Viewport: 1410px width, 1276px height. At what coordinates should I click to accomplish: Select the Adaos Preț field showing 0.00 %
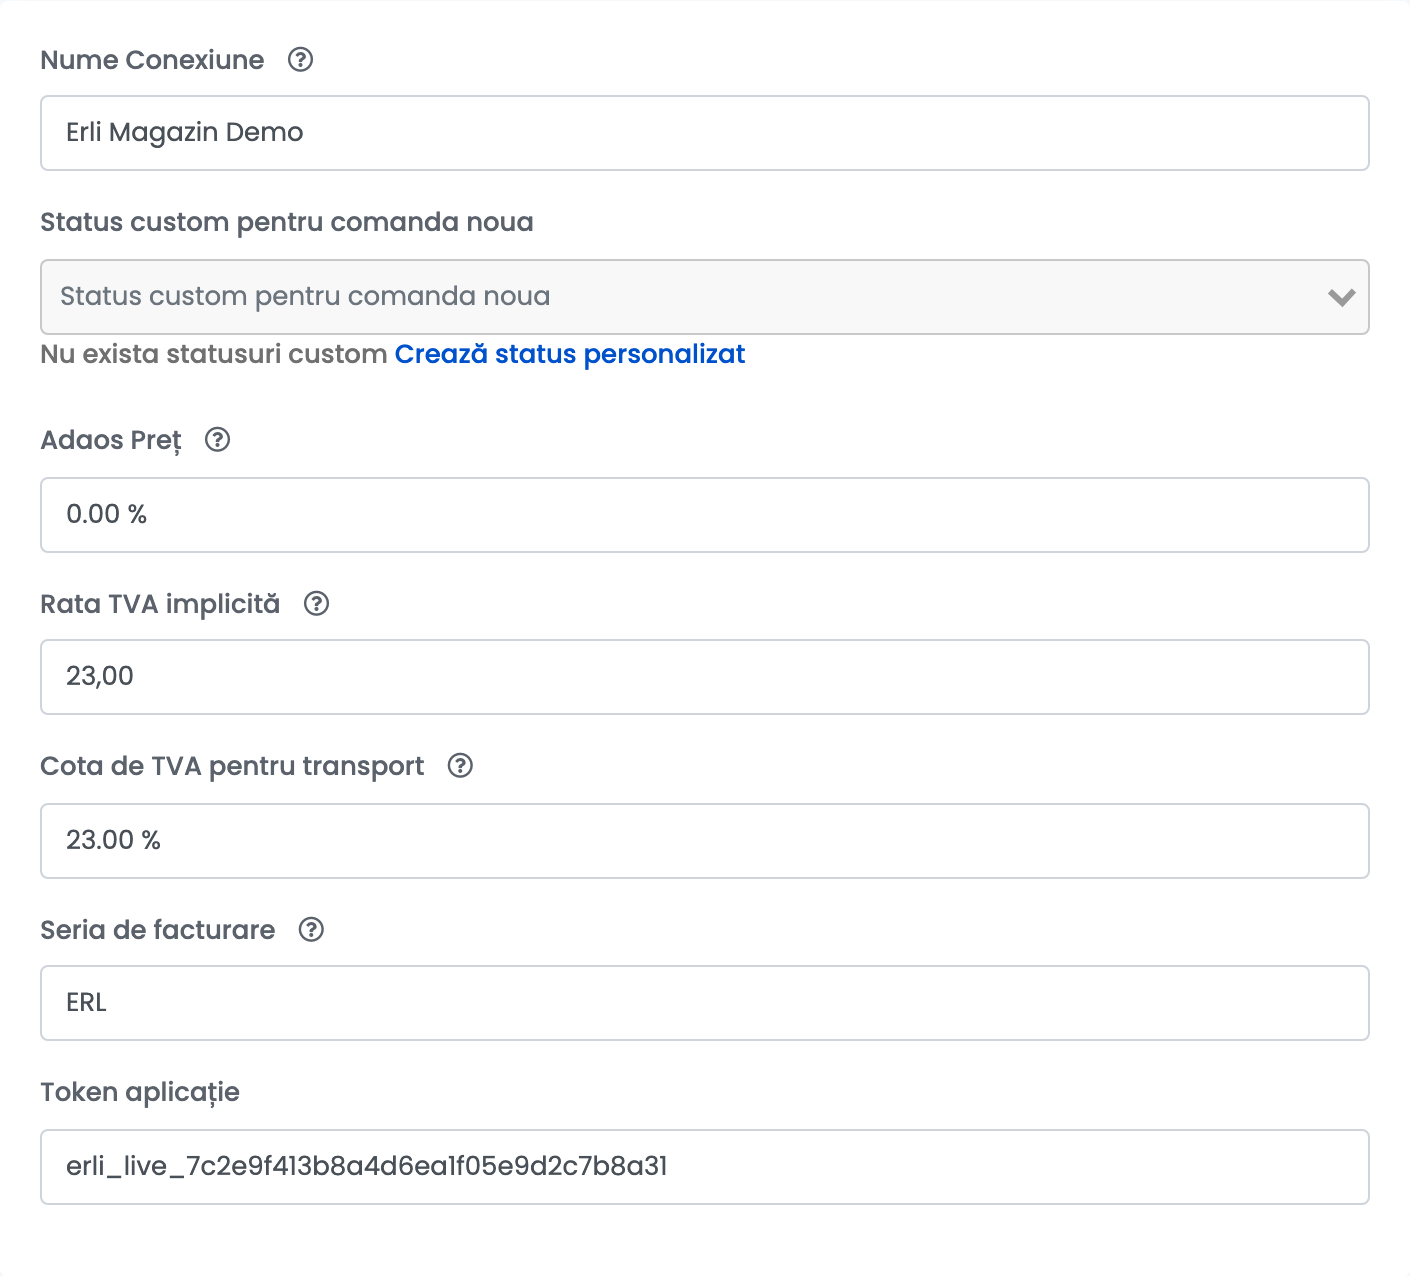coord(704,515)
